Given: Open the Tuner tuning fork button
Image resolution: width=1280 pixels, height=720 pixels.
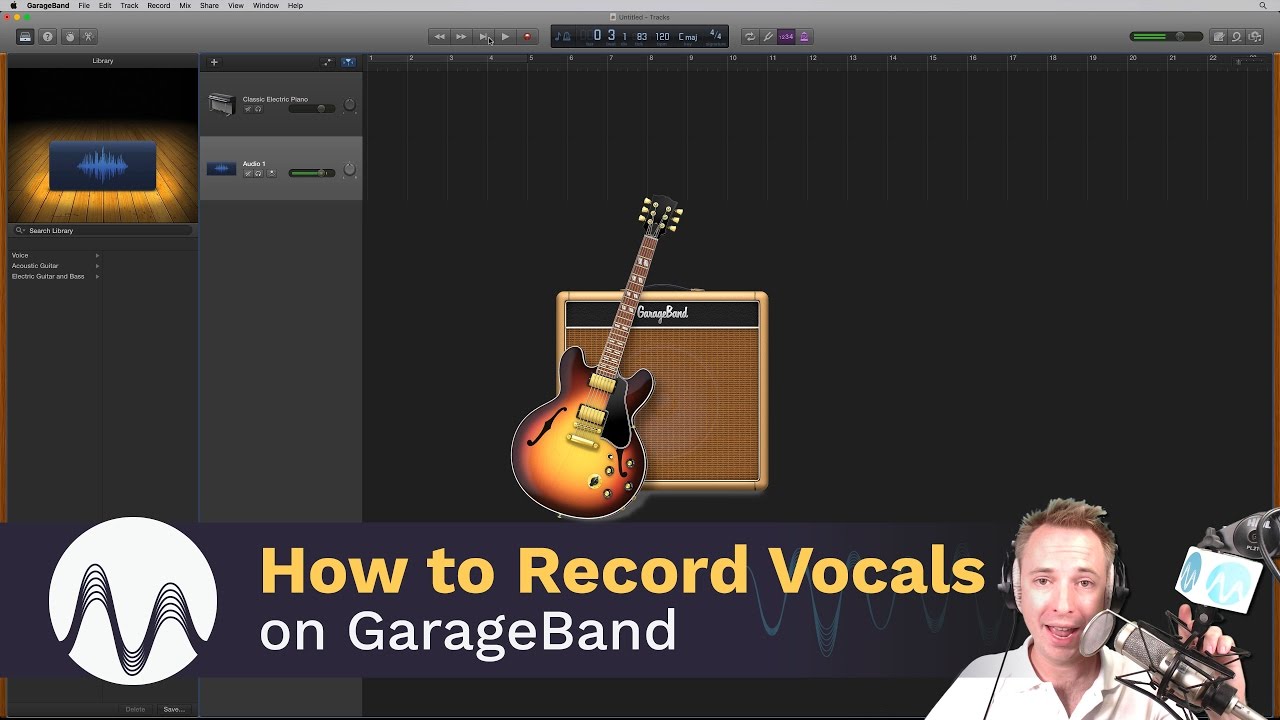Looking at the screenshot, I should (768, 37).
